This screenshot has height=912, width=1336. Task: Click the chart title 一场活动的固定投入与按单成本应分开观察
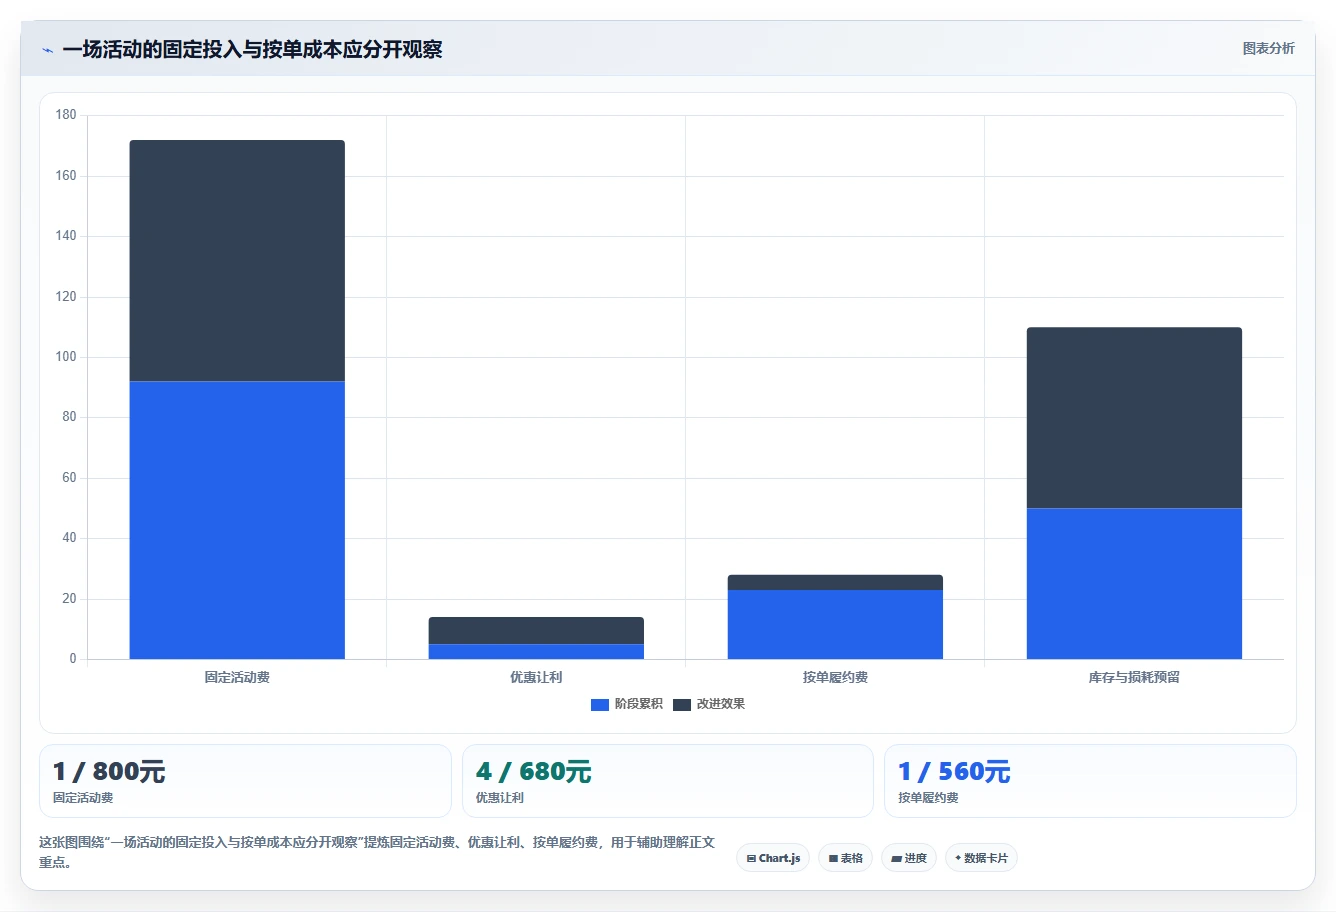tap(252, 49)
